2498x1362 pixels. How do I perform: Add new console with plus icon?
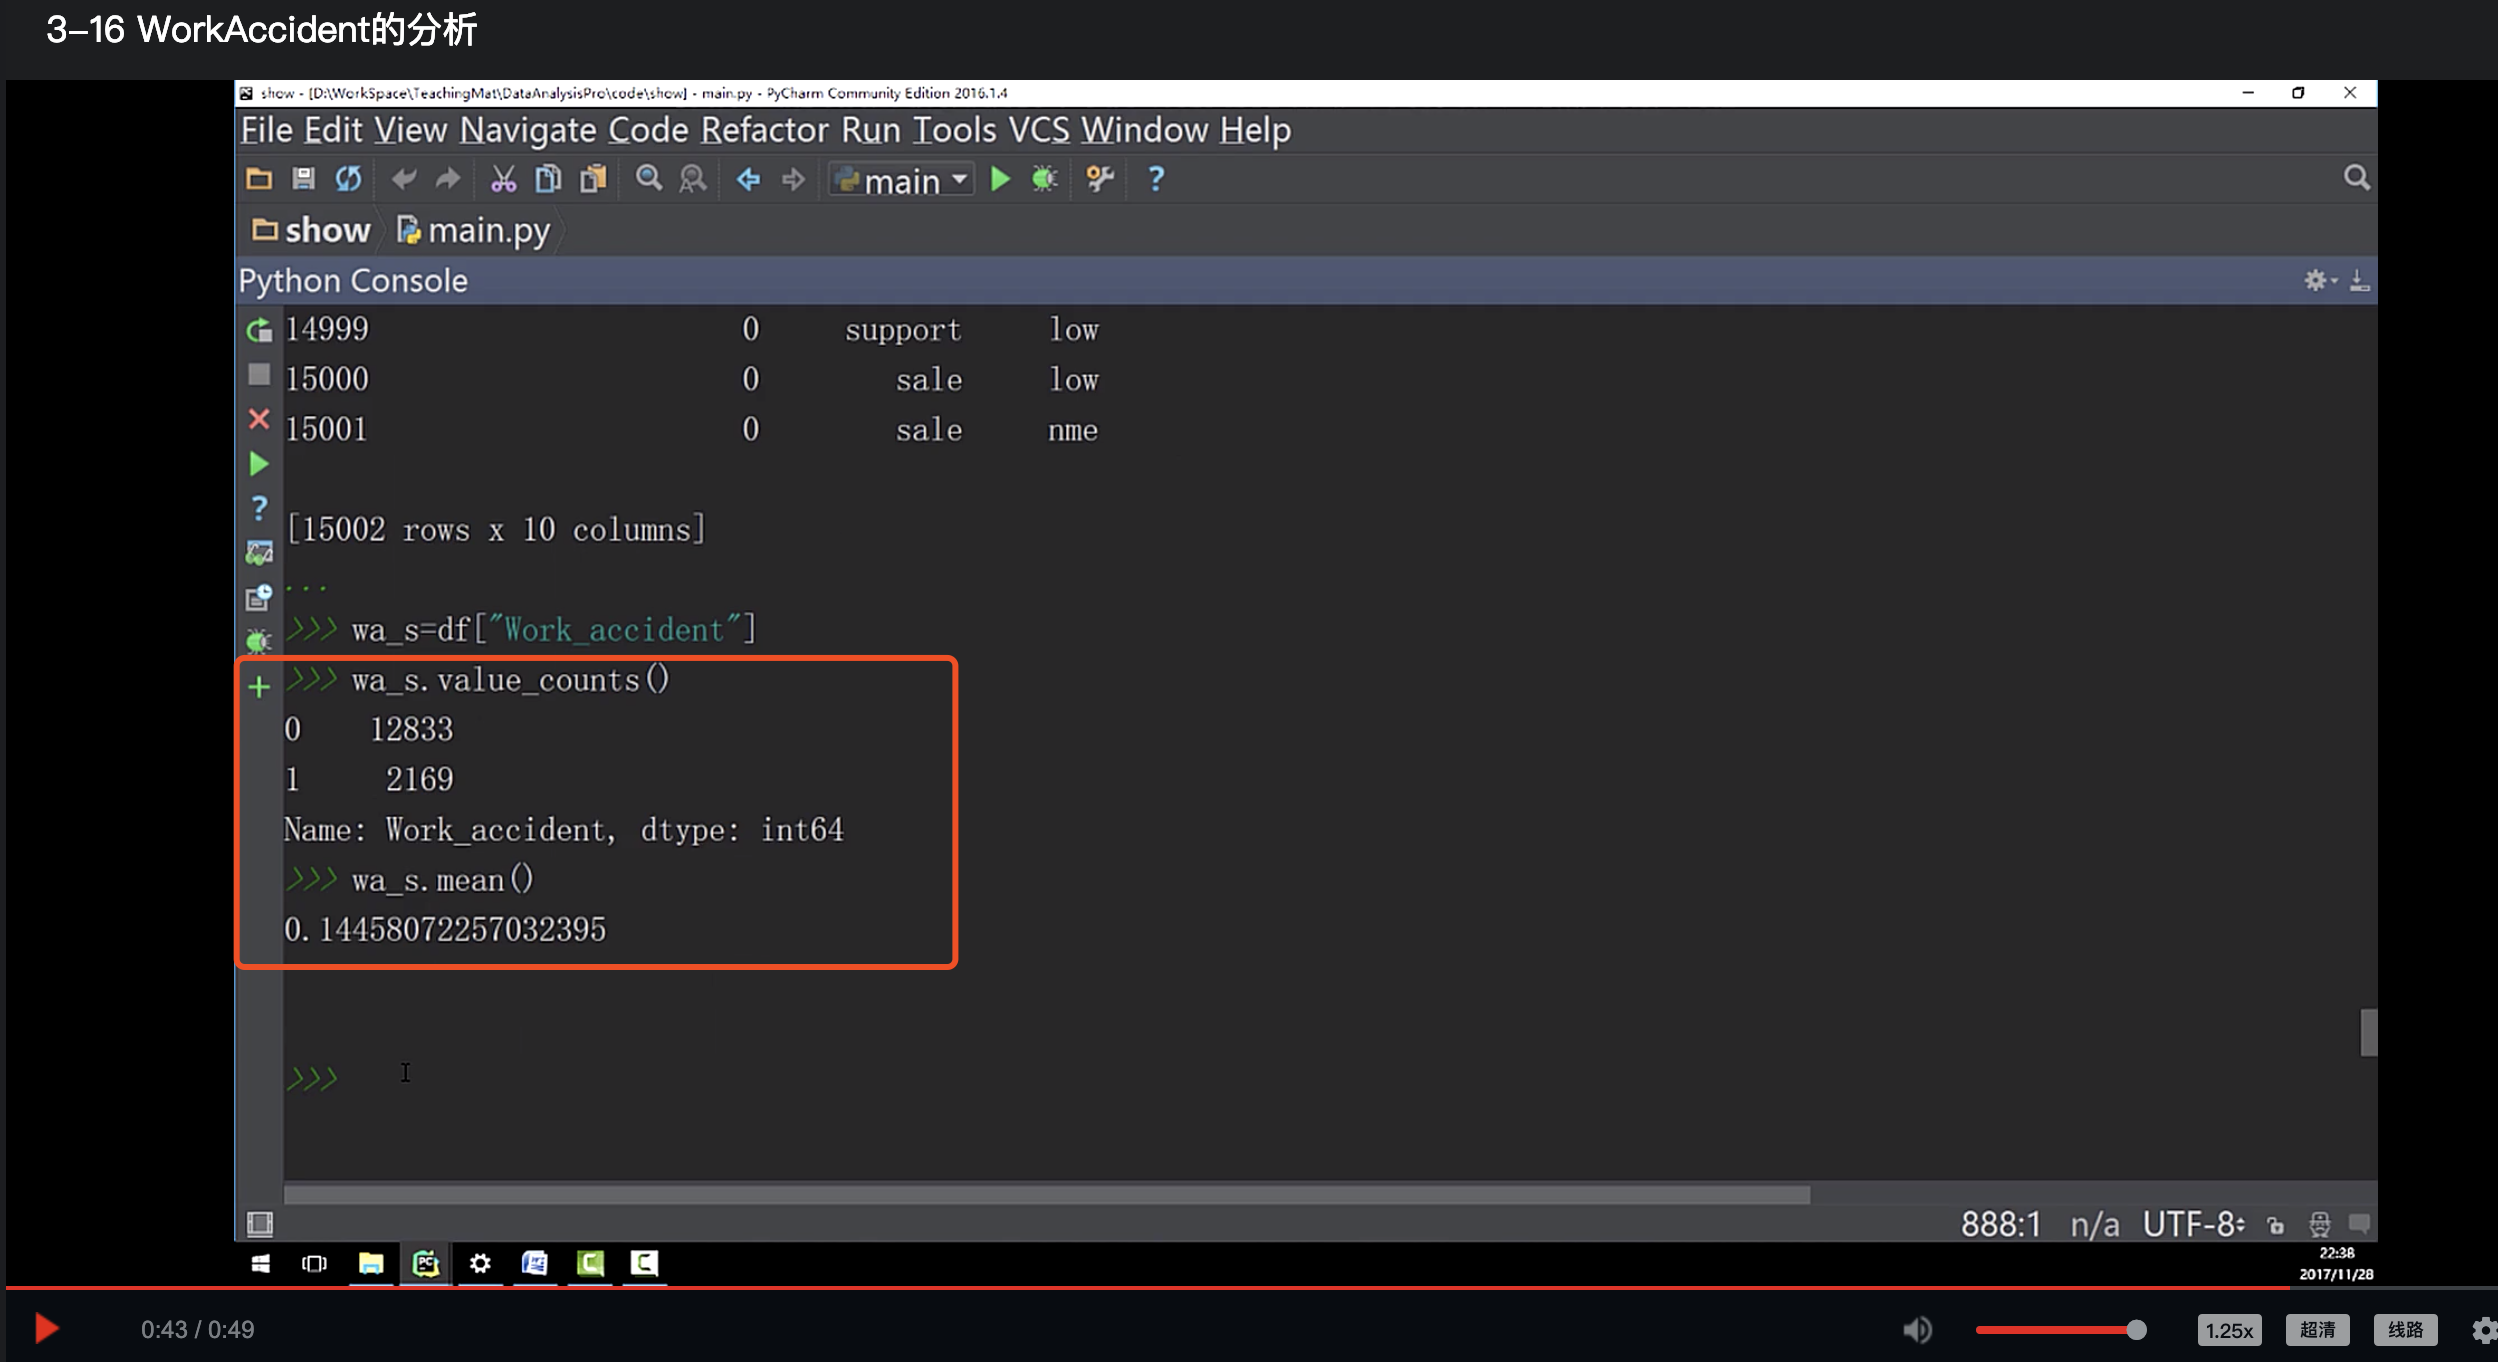tap(259, 687)
